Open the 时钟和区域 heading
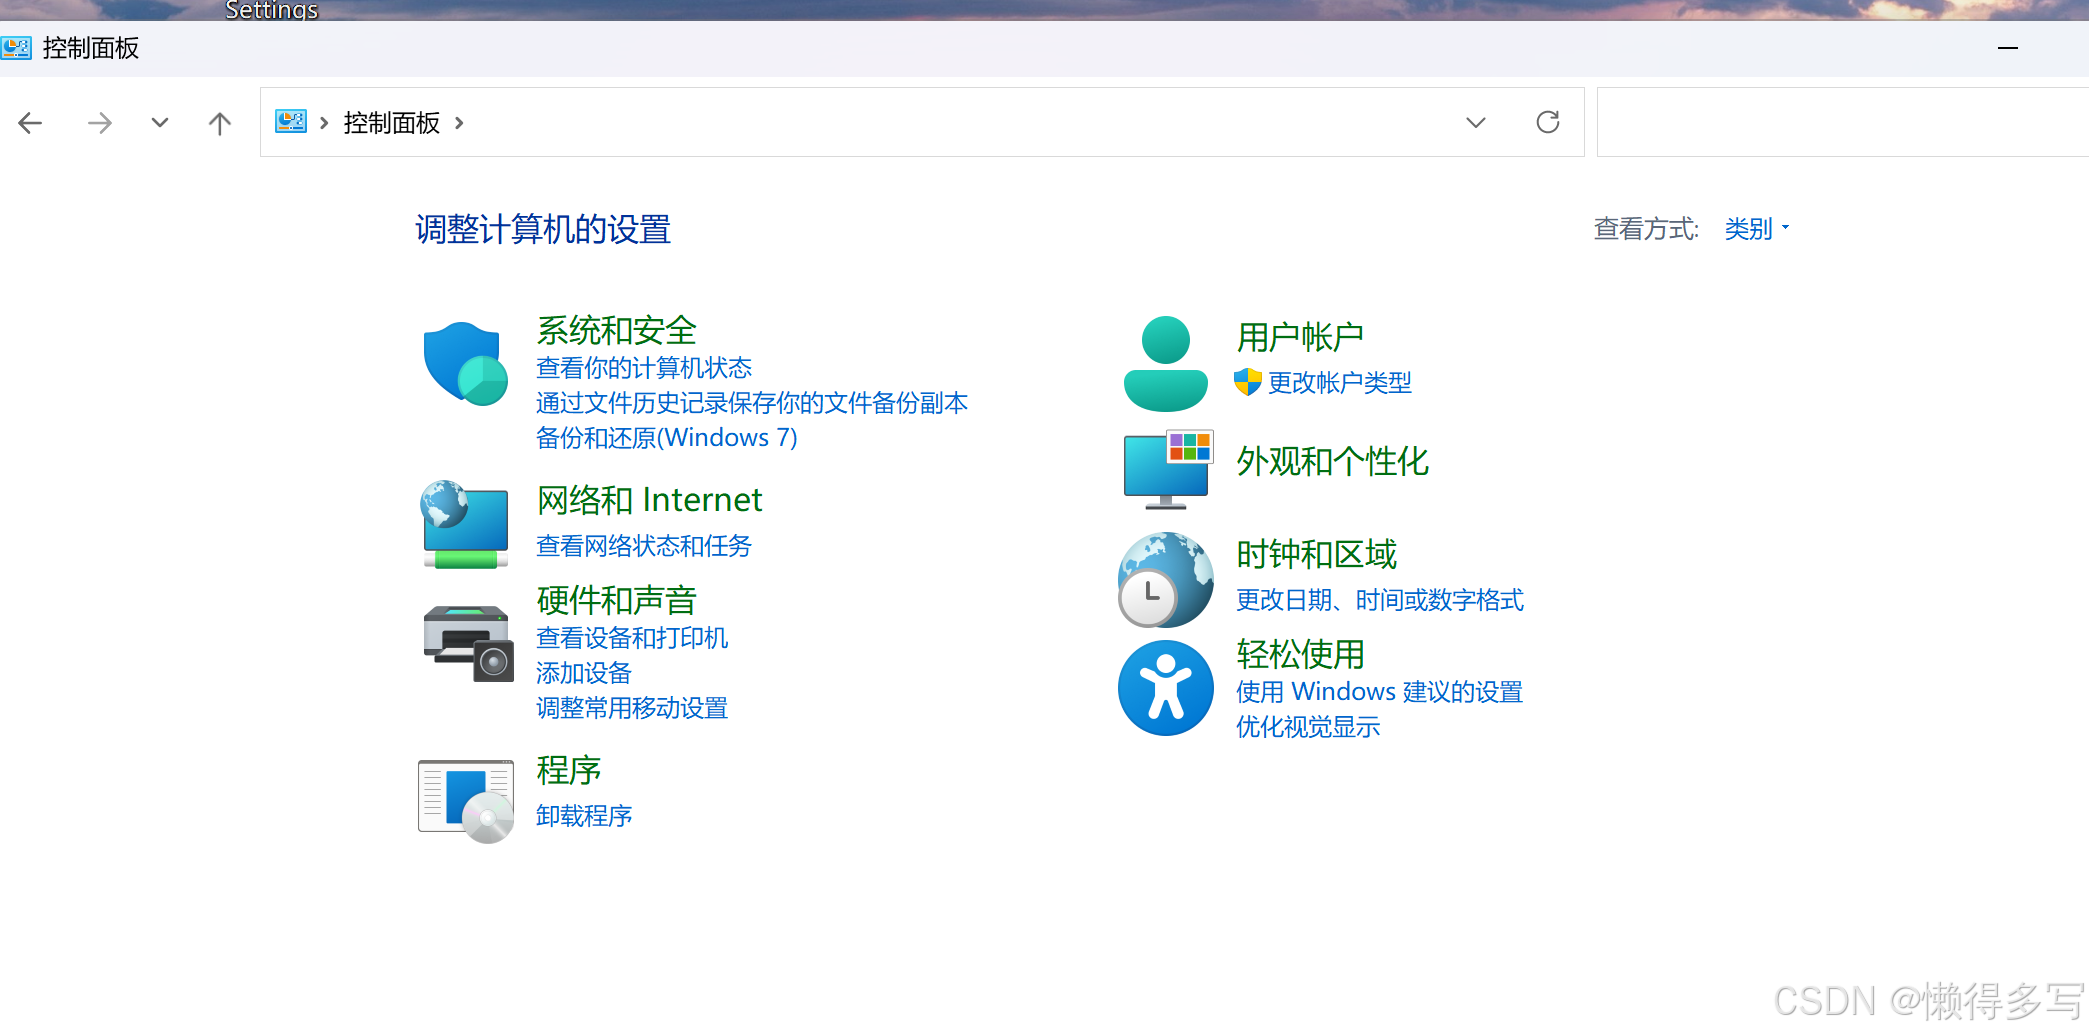The height and width of the screenshot is (1035, 2089). point(1316,554)
